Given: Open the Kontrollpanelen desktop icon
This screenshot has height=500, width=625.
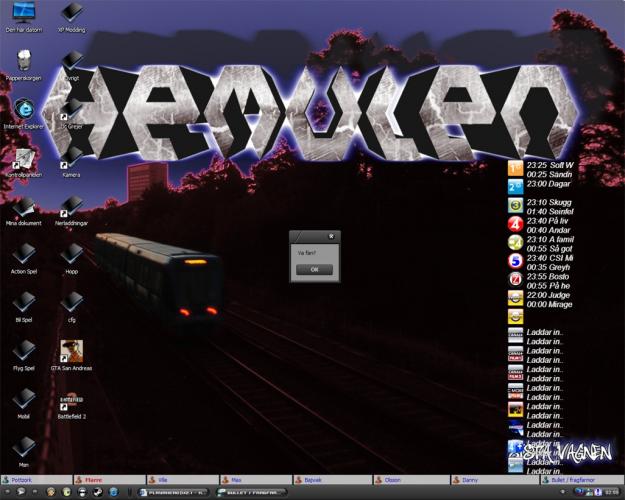Looking at the screenshot, I should coord(23,157).
